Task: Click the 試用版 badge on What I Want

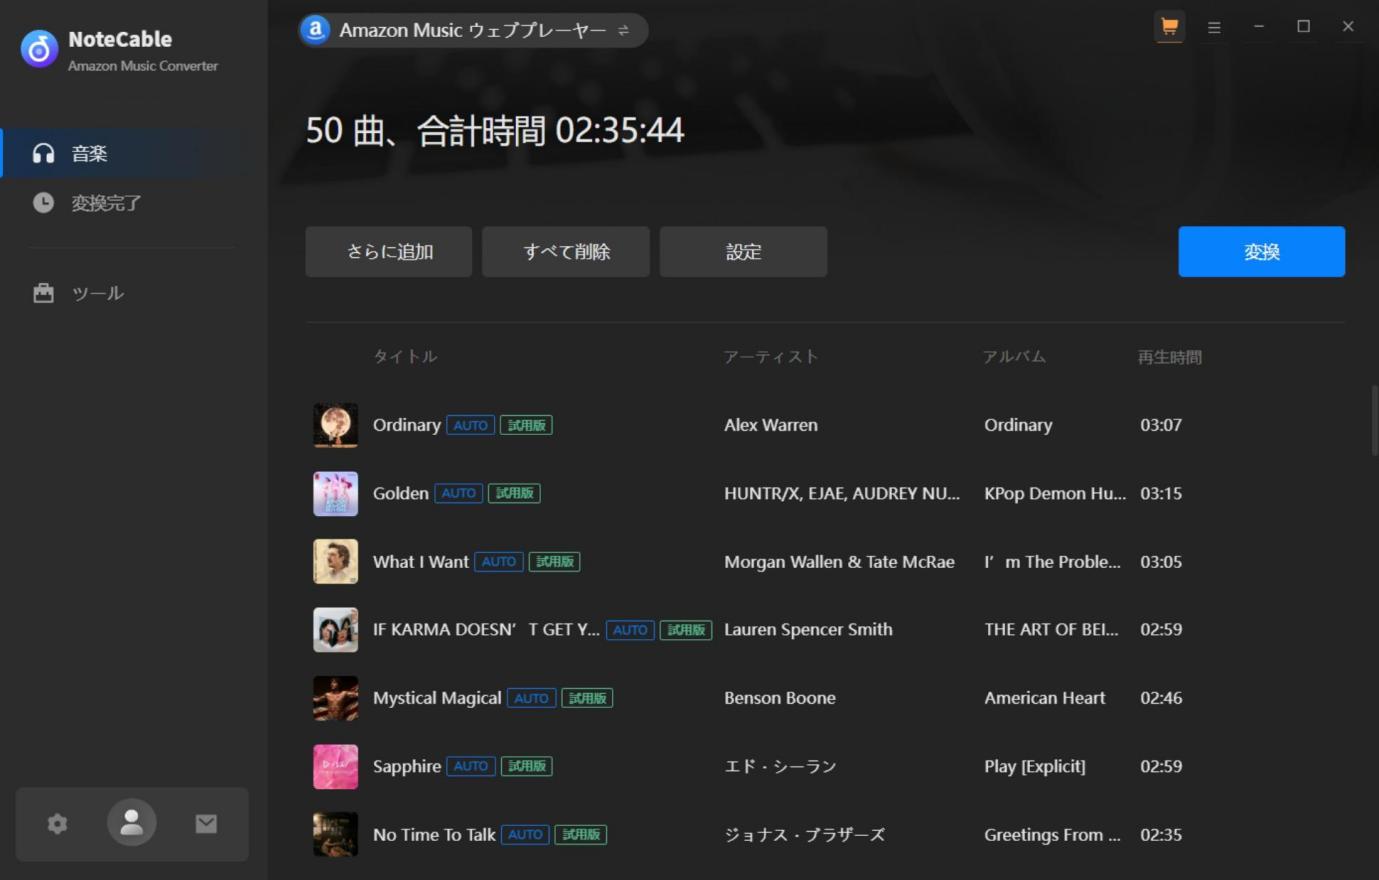Action: pos(554,562)
